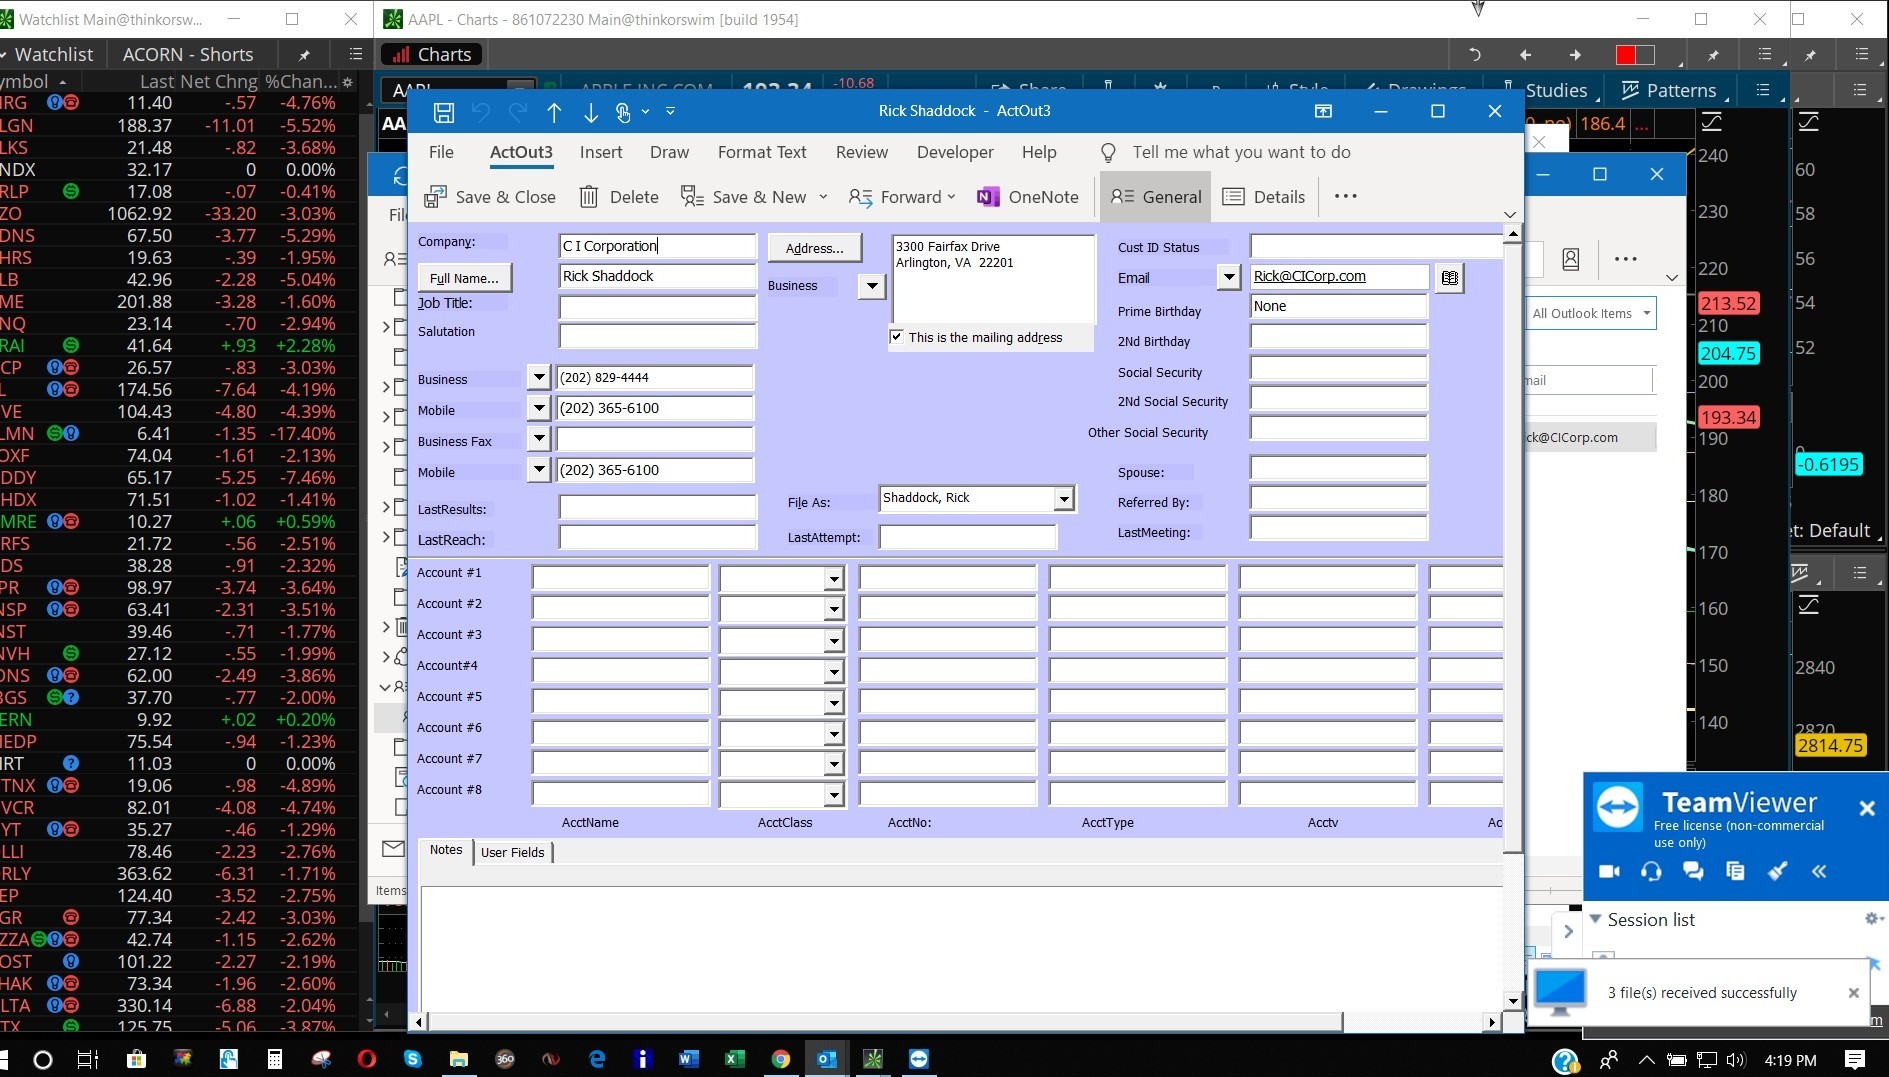Open the Business phone type dropdown

click(539, 377)
